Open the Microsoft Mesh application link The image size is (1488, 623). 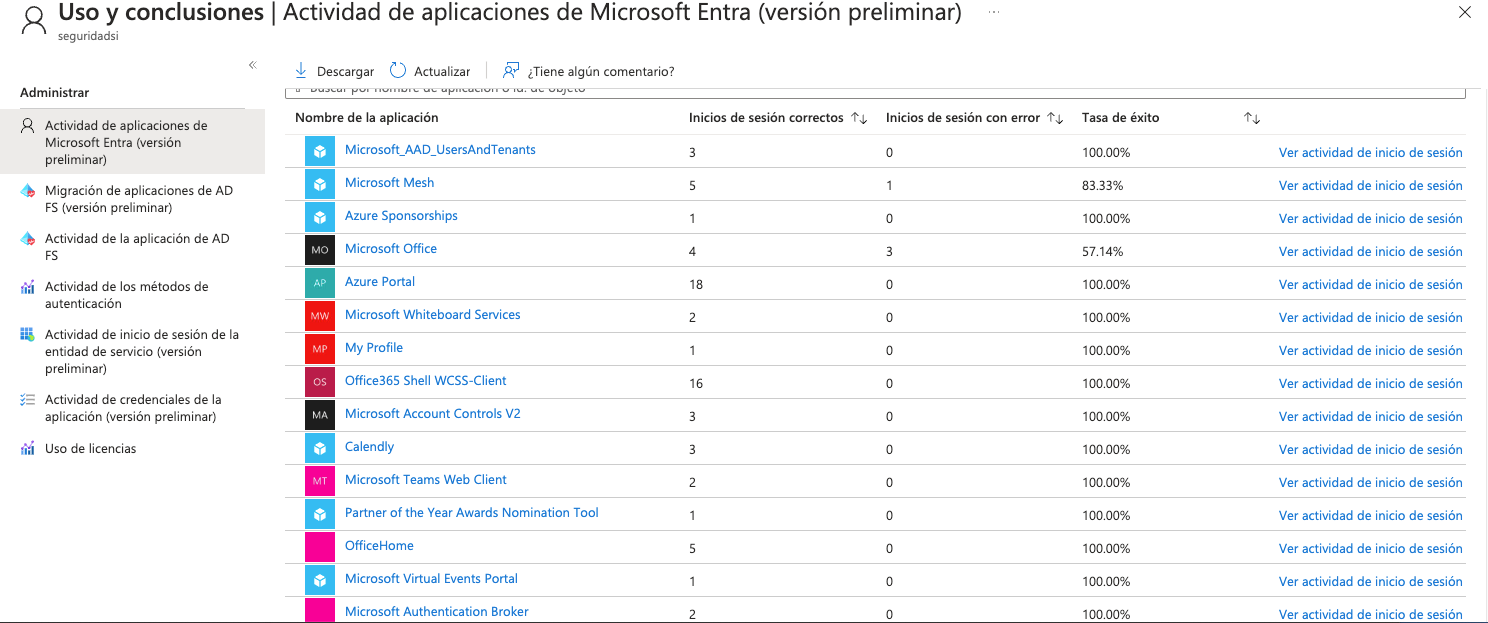tap(389, 183)
